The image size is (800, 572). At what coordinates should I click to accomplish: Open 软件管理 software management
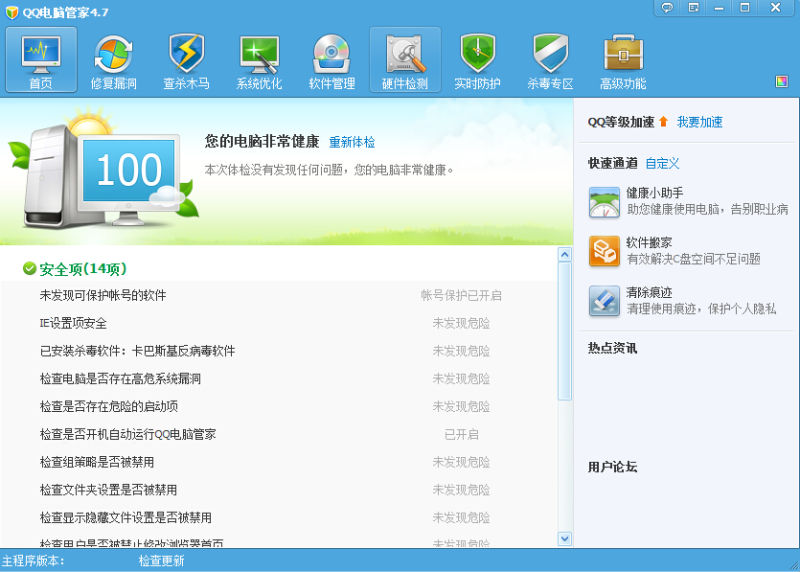(x=332, y=60)
